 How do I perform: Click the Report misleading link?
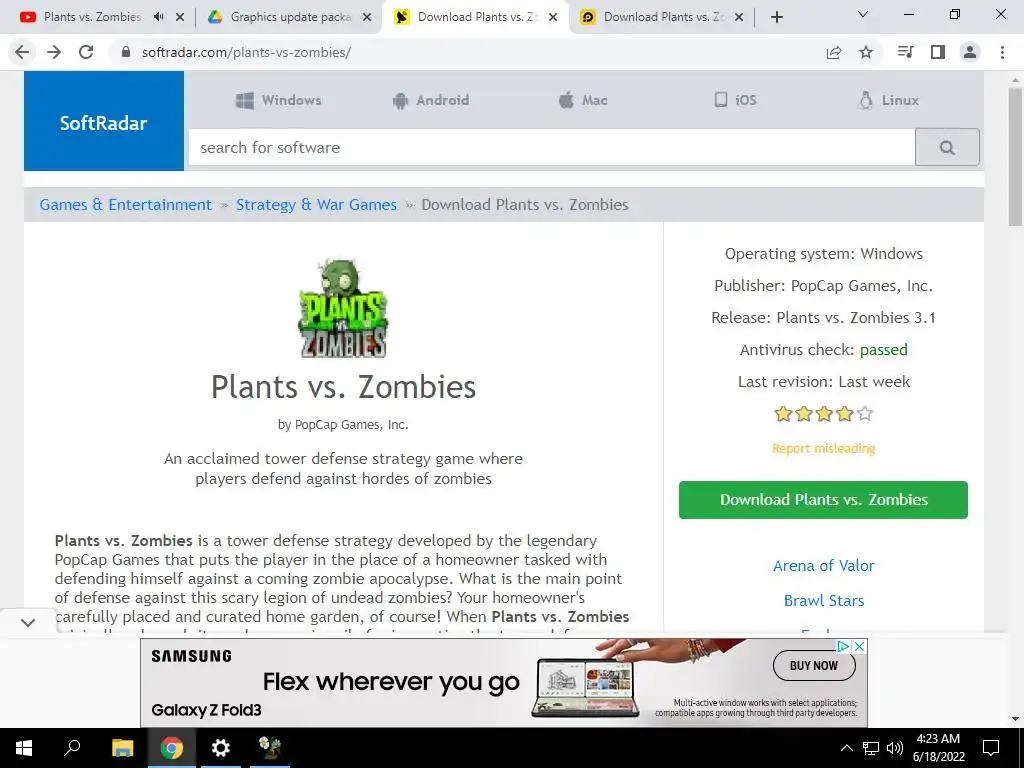point(824,449)
